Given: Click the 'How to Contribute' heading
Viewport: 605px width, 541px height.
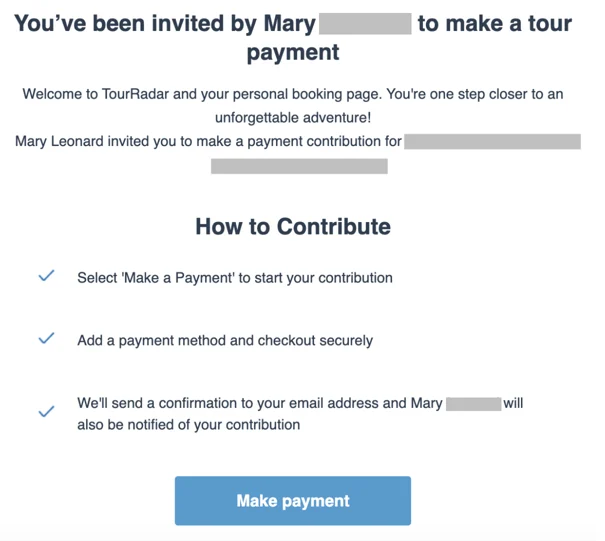Looking at the screenshot, I should coord(293,226).
